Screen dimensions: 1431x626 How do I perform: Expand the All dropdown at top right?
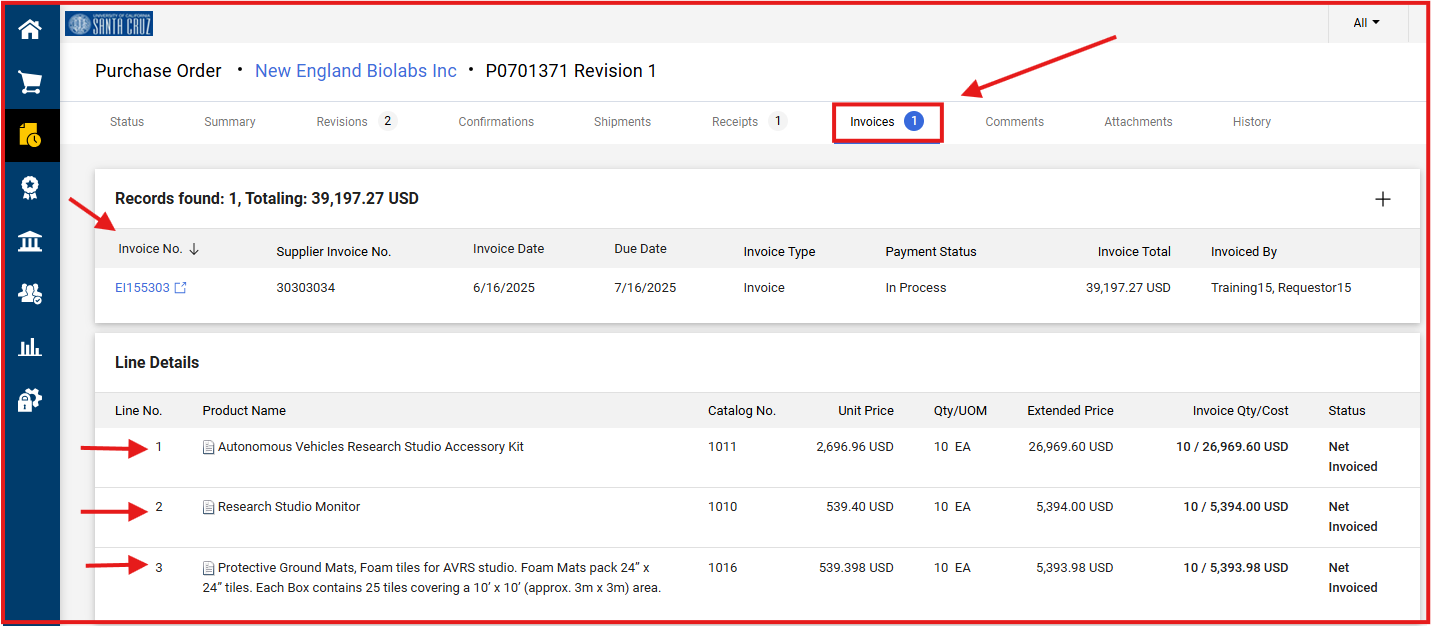coord(1366,23)
